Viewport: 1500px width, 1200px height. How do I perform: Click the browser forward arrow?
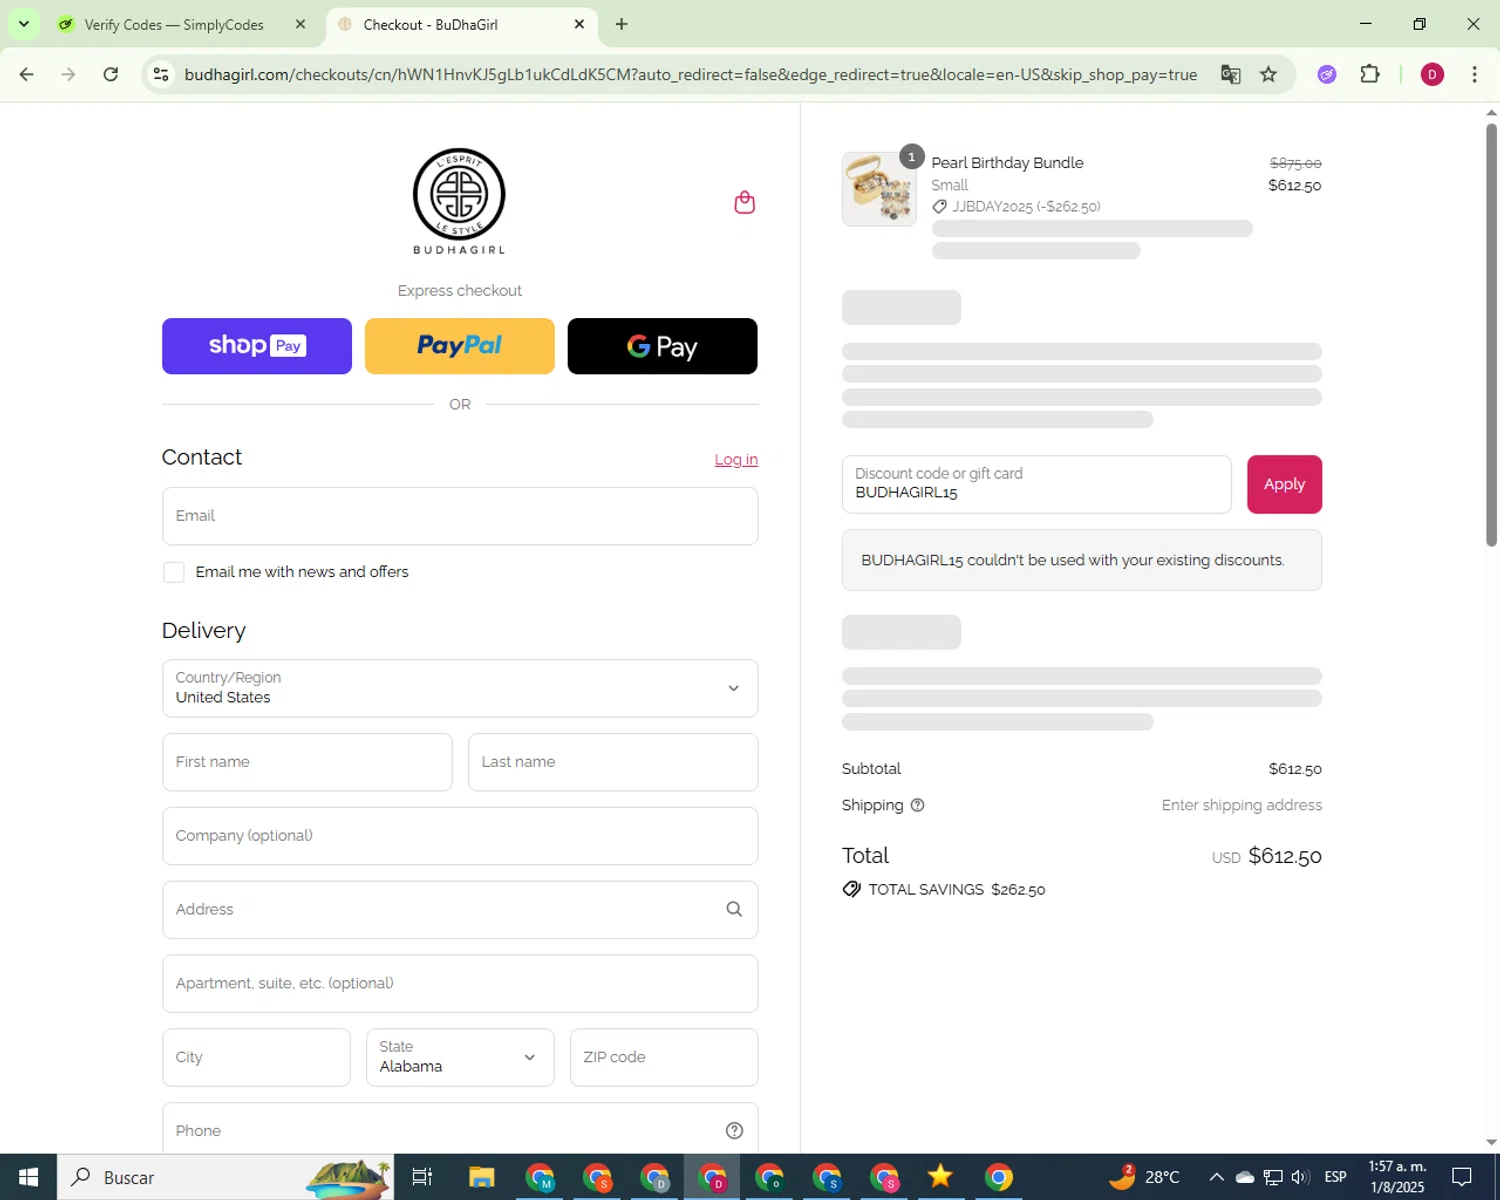[68, 74]
